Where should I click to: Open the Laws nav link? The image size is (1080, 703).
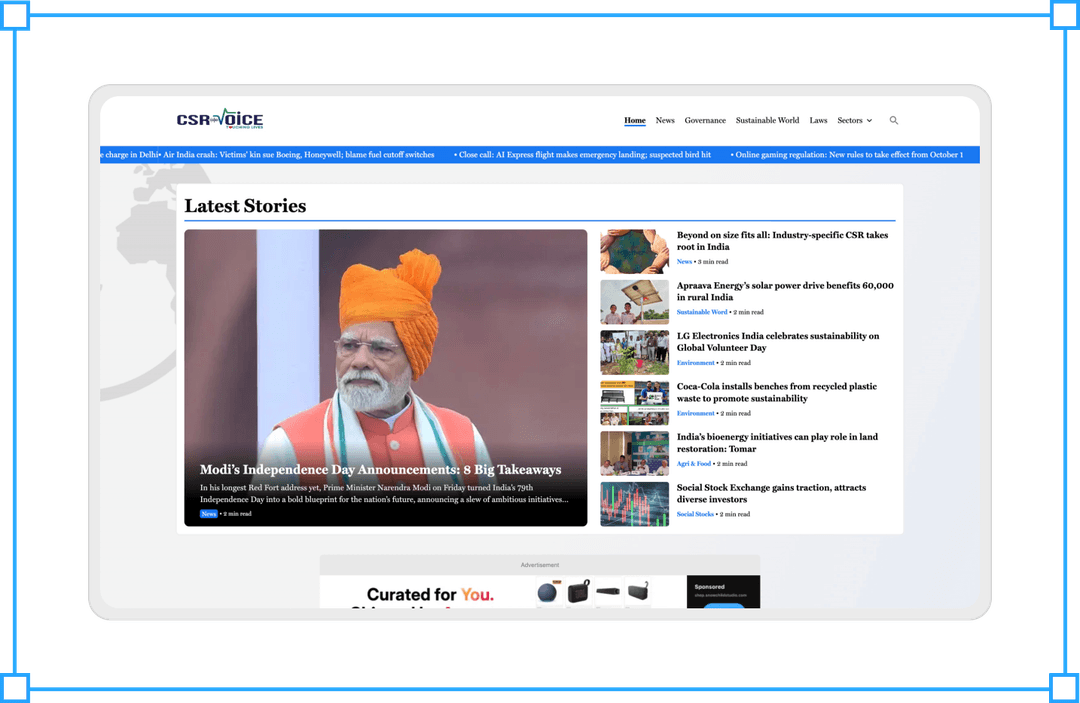(x=818, y=120)
